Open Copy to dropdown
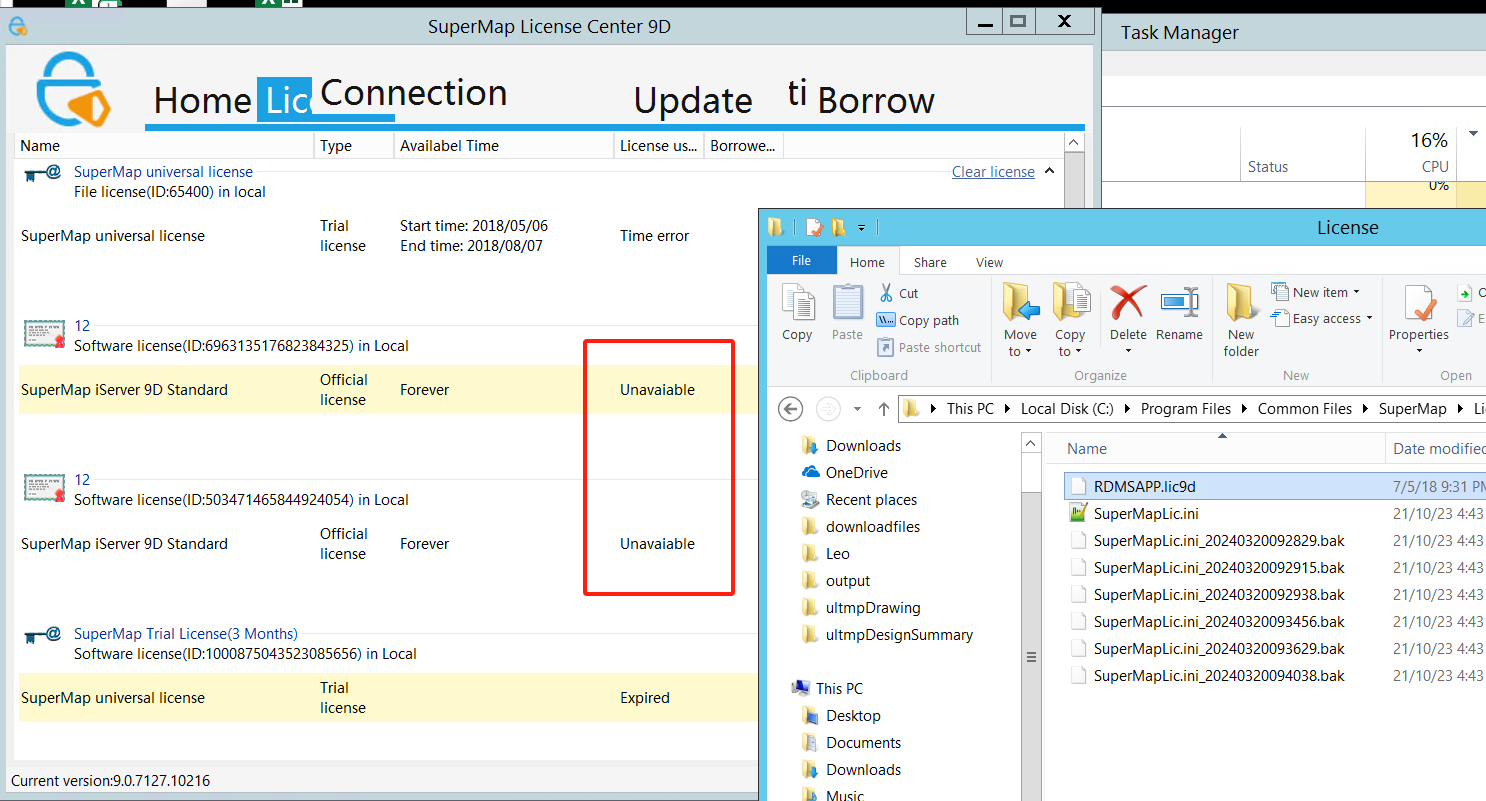This screenshot has width=1486, height=801. click(1070, 343)
